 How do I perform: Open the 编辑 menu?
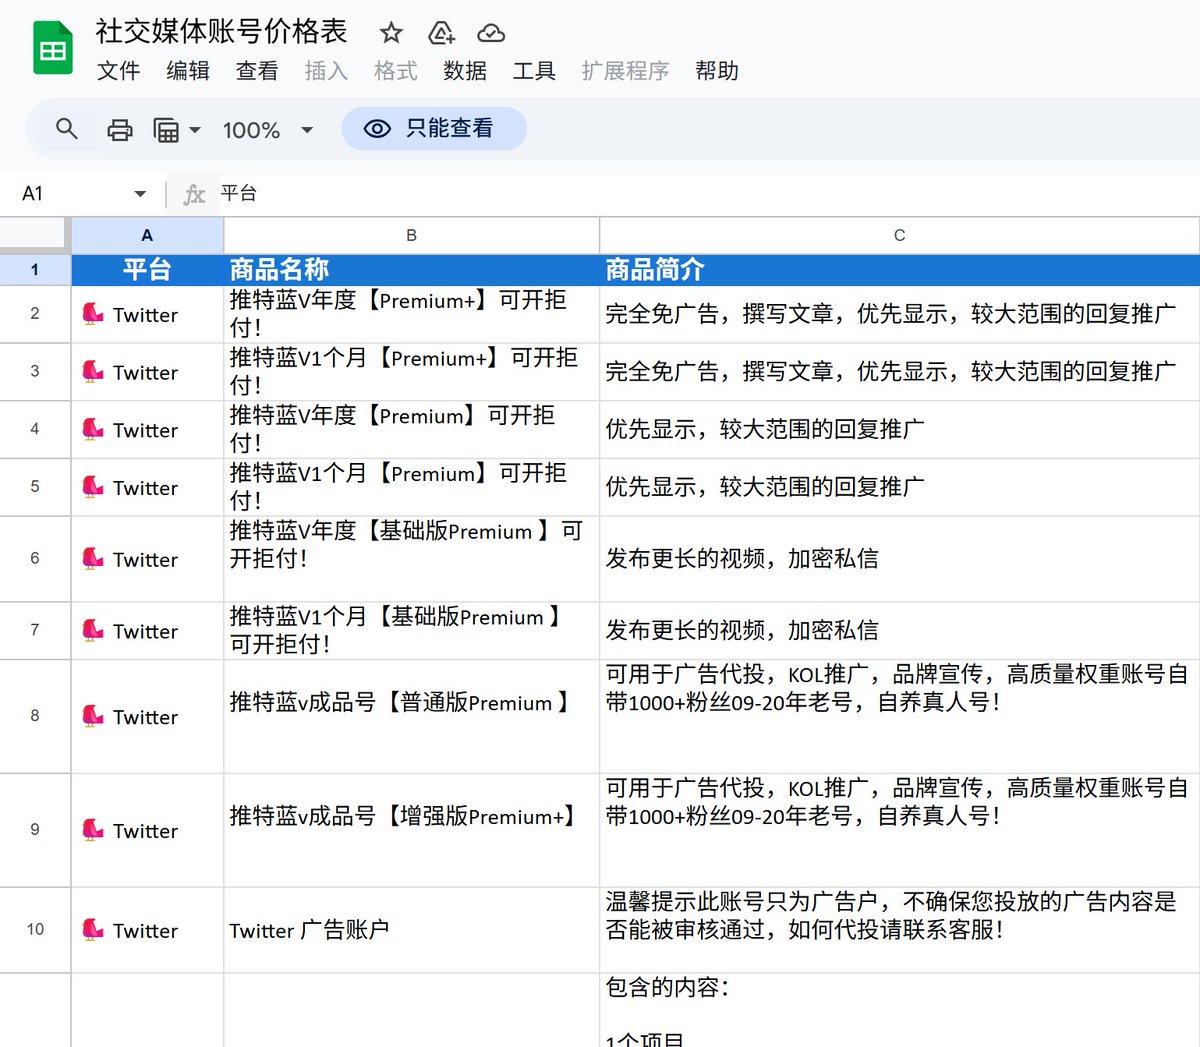(x=187, y=71)
